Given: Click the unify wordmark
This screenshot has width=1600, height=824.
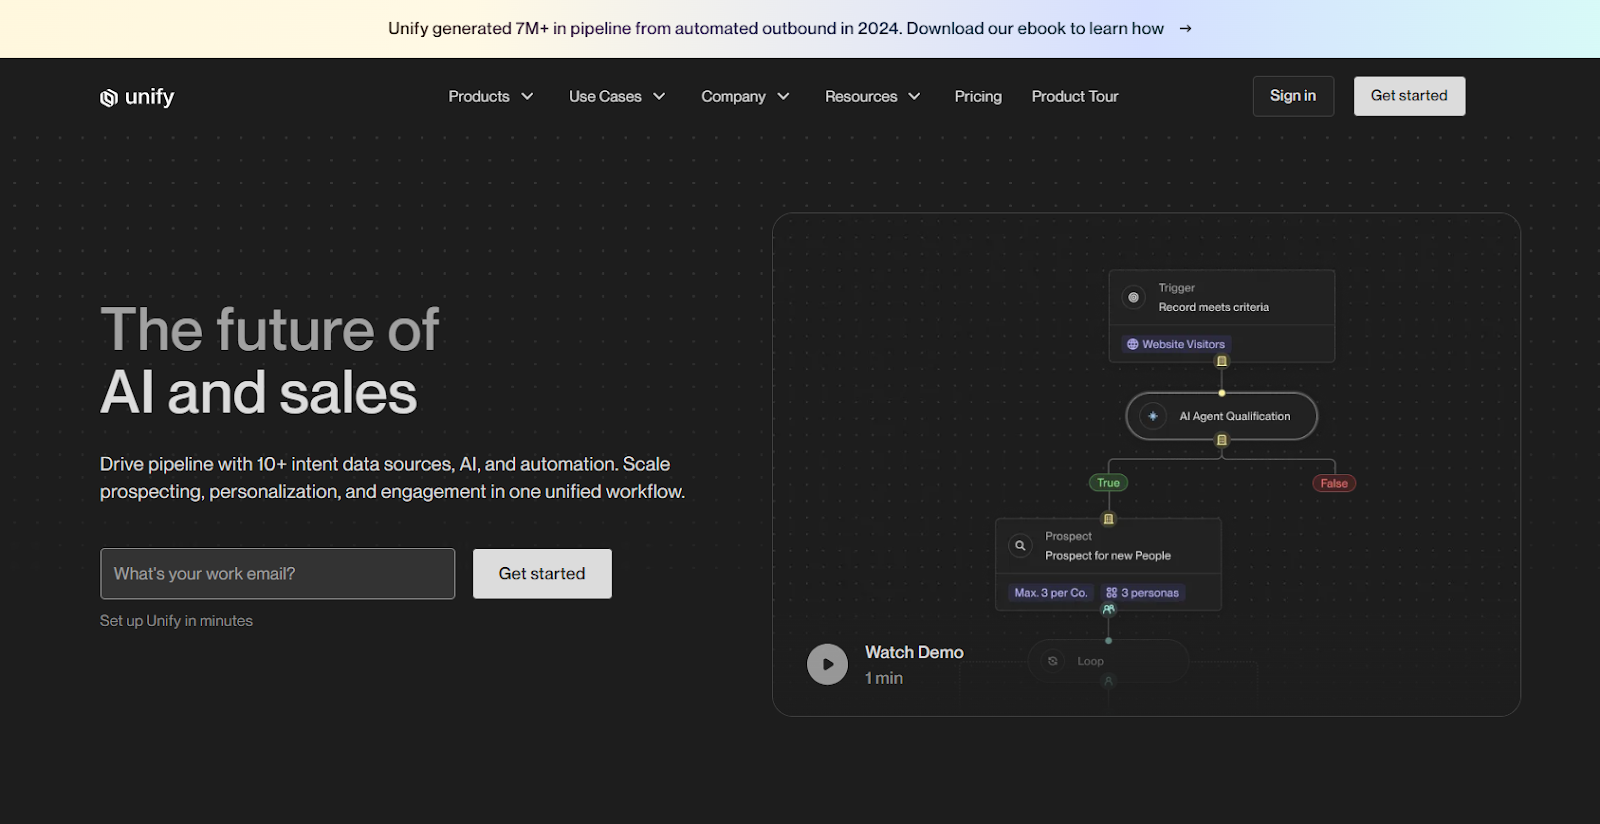Looking at the screenshot, I should pyautogui.click(x=150, y=97).
